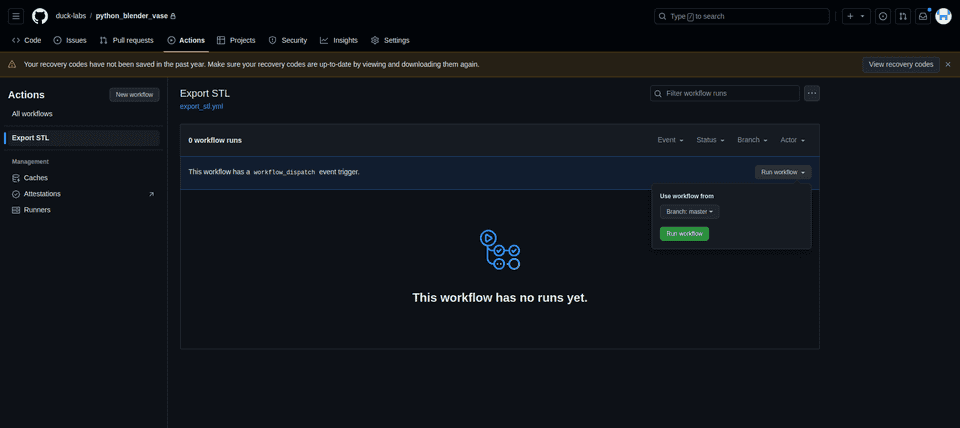960x428 pixels.
Task: Click the View recovery codes button
Action: (x=901, y=64)
